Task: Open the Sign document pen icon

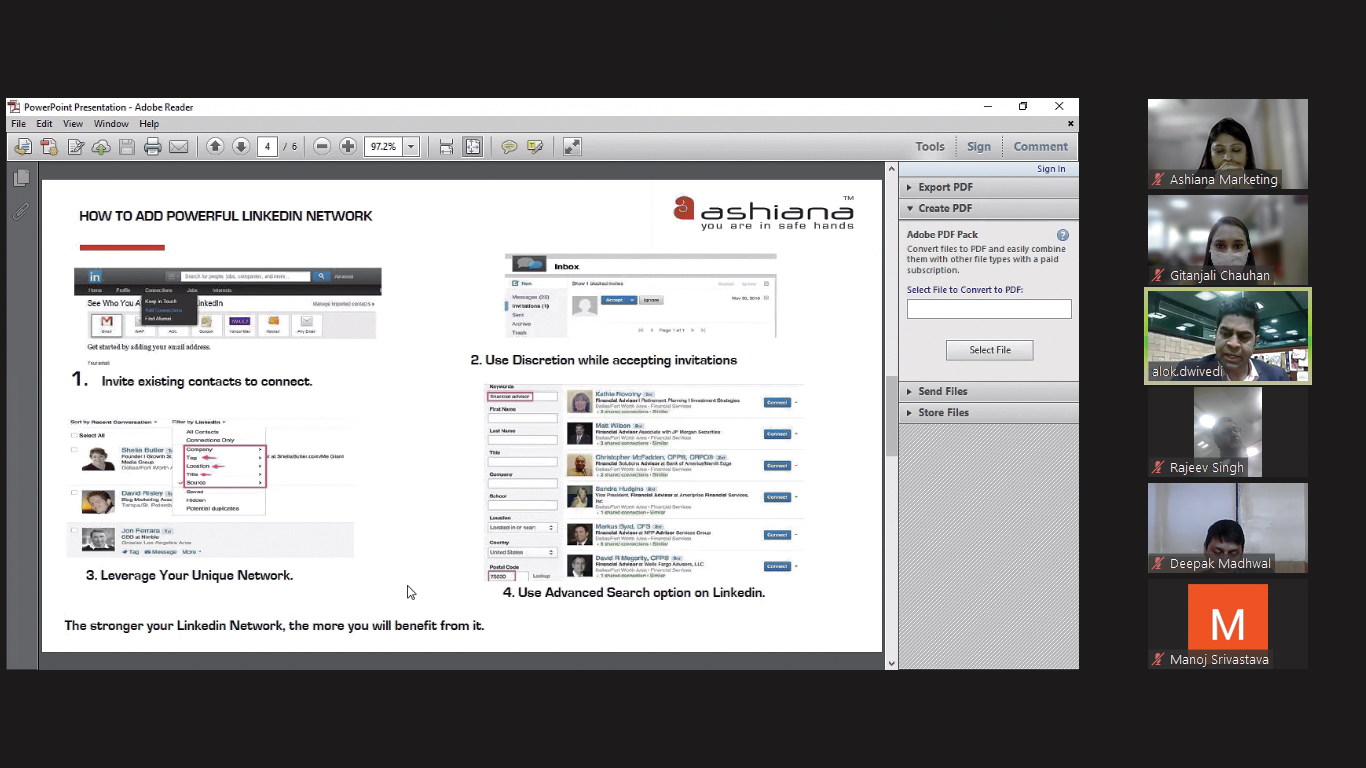Action: click(75, 147)
